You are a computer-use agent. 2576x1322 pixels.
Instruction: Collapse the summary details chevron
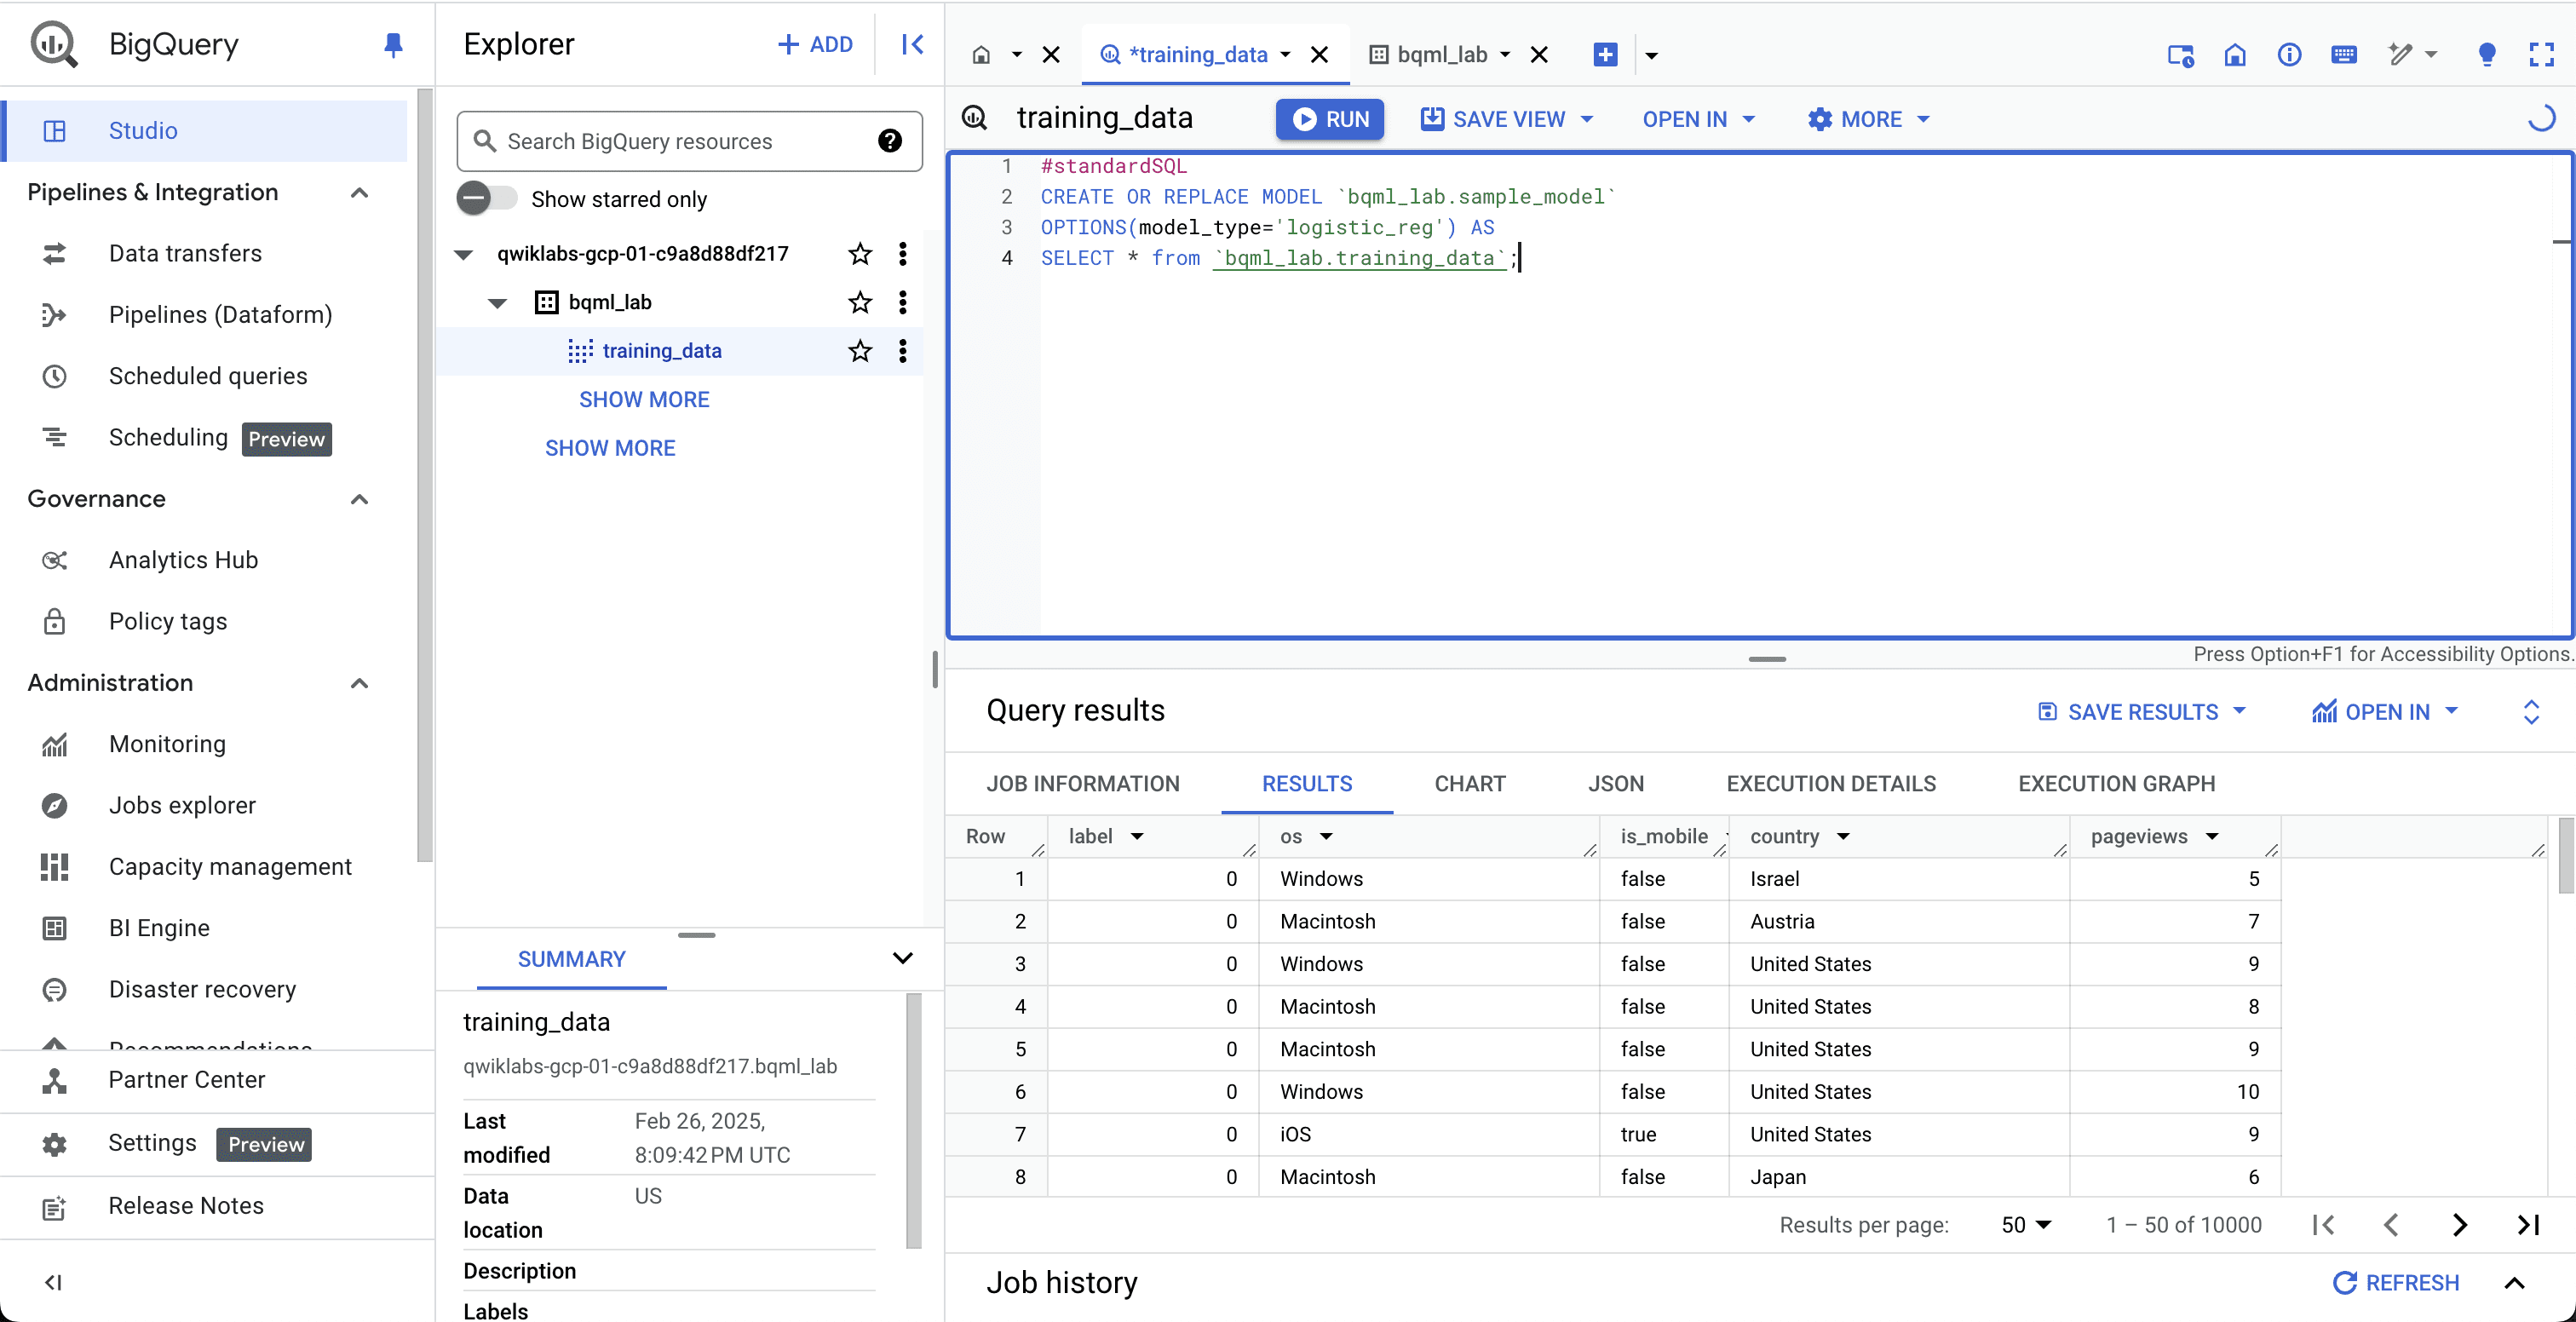click(902, 959)
